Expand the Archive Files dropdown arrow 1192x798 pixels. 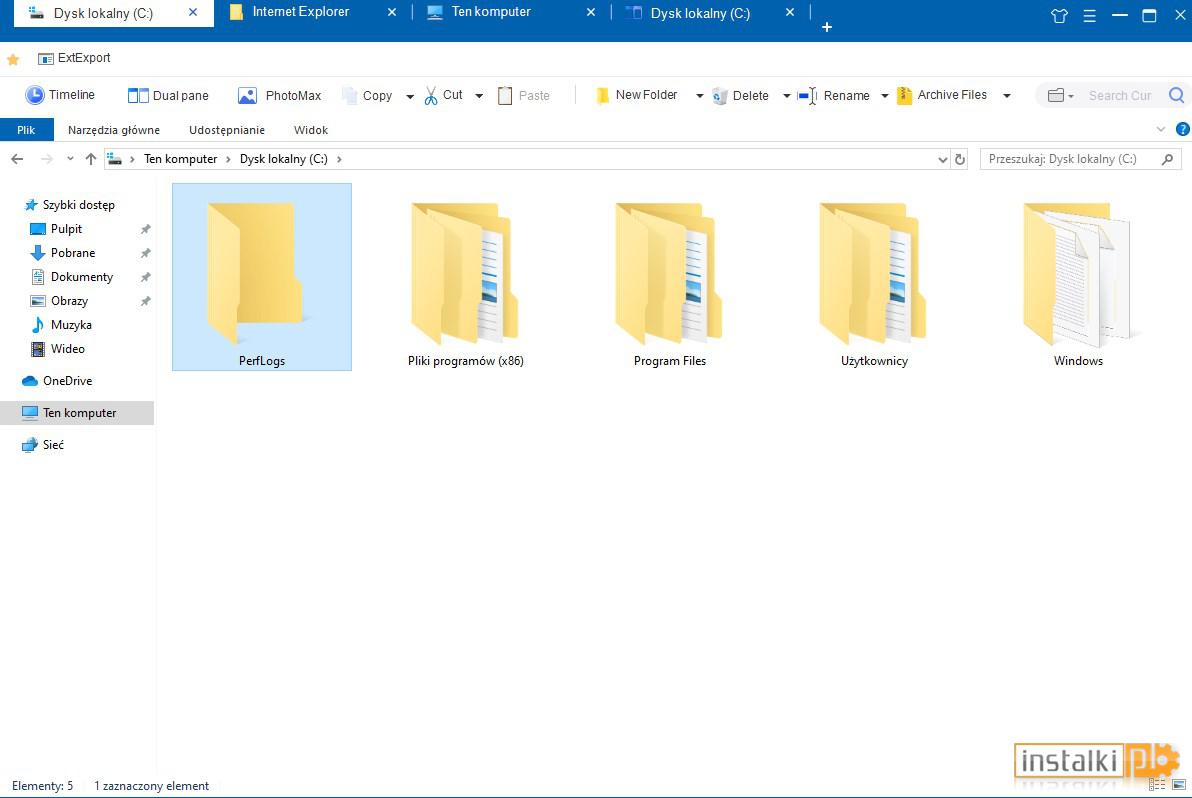[1007, 96]
